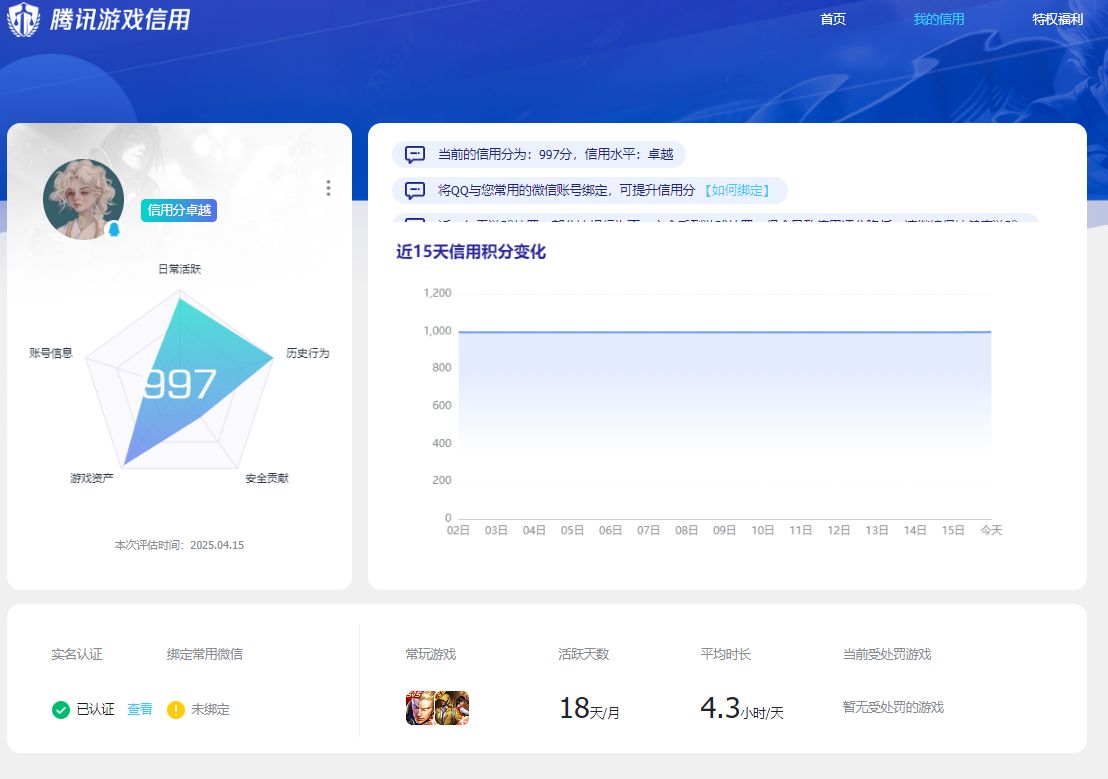Open the first frequently played game icon
Screen dimensions: 1108x779
coord(420,708)
